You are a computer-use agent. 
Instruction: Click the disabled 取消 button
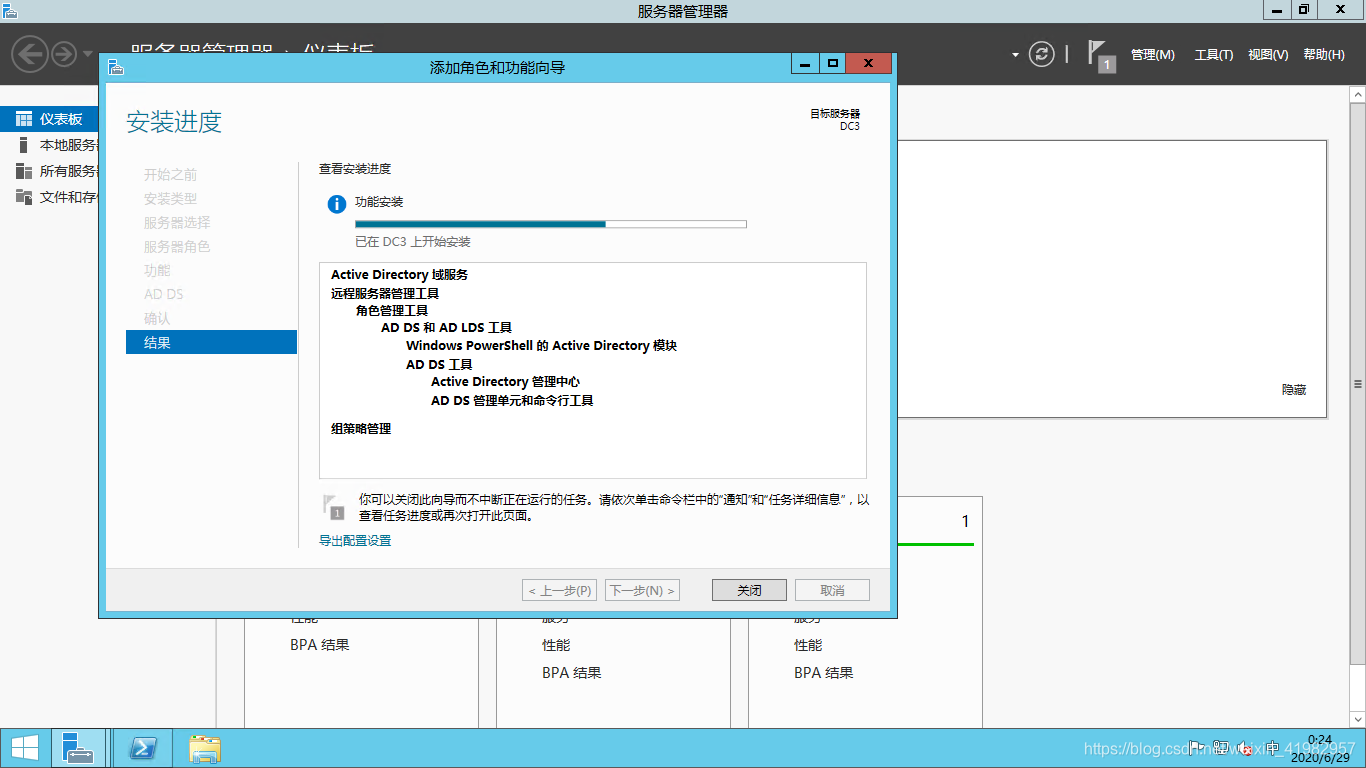832,590
